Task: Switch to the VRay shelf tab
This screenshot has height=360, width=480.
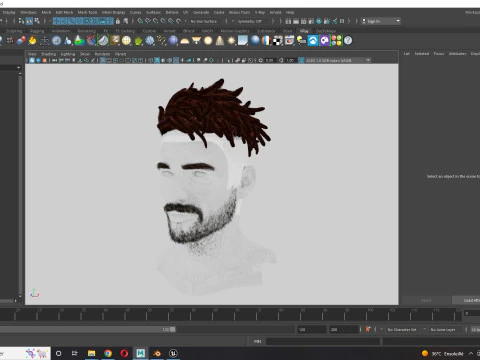Action: coord(304,31)
